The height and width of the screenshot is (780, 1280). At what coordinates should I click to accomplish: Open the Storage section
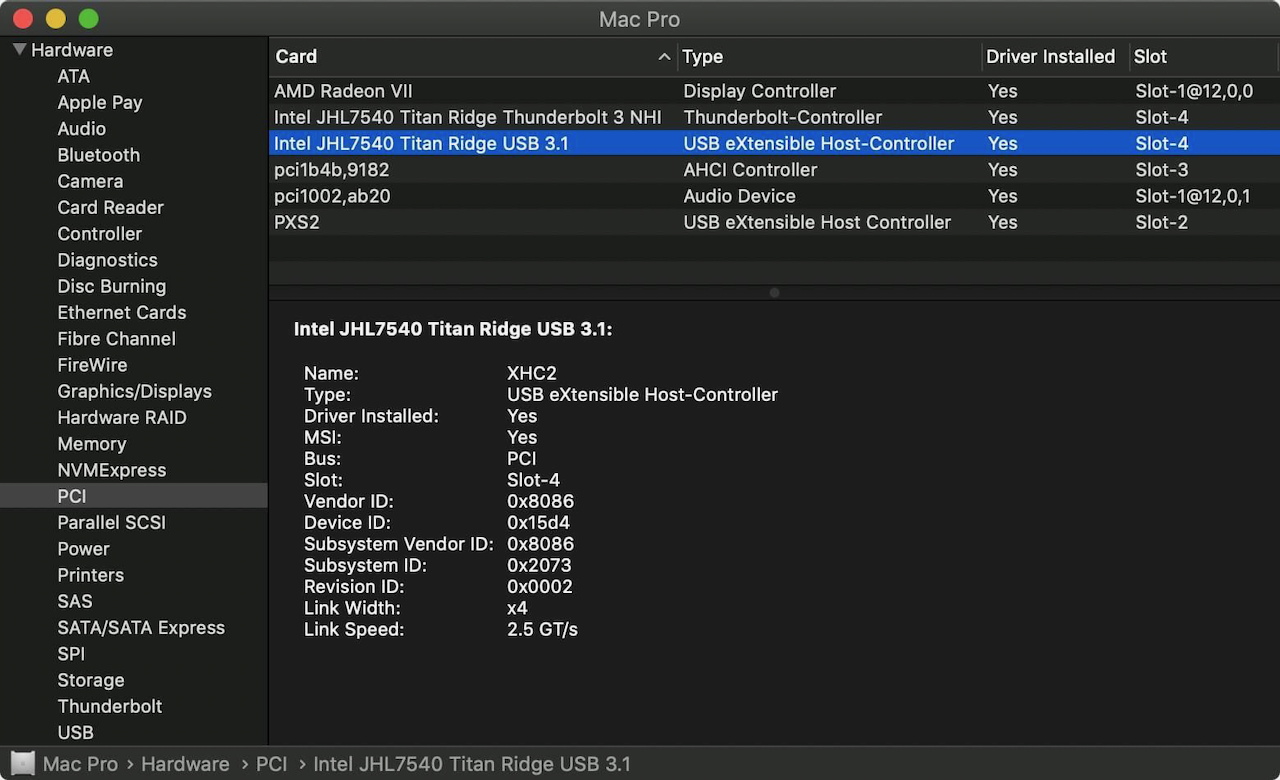click(x=90, y=680)
